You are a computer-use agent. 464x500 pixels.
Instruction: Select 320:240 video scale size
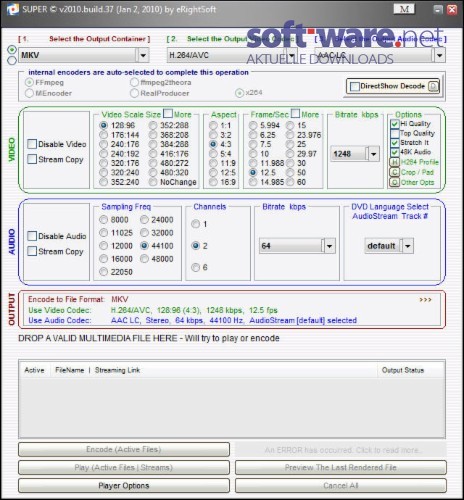click(x=104, y=172)
